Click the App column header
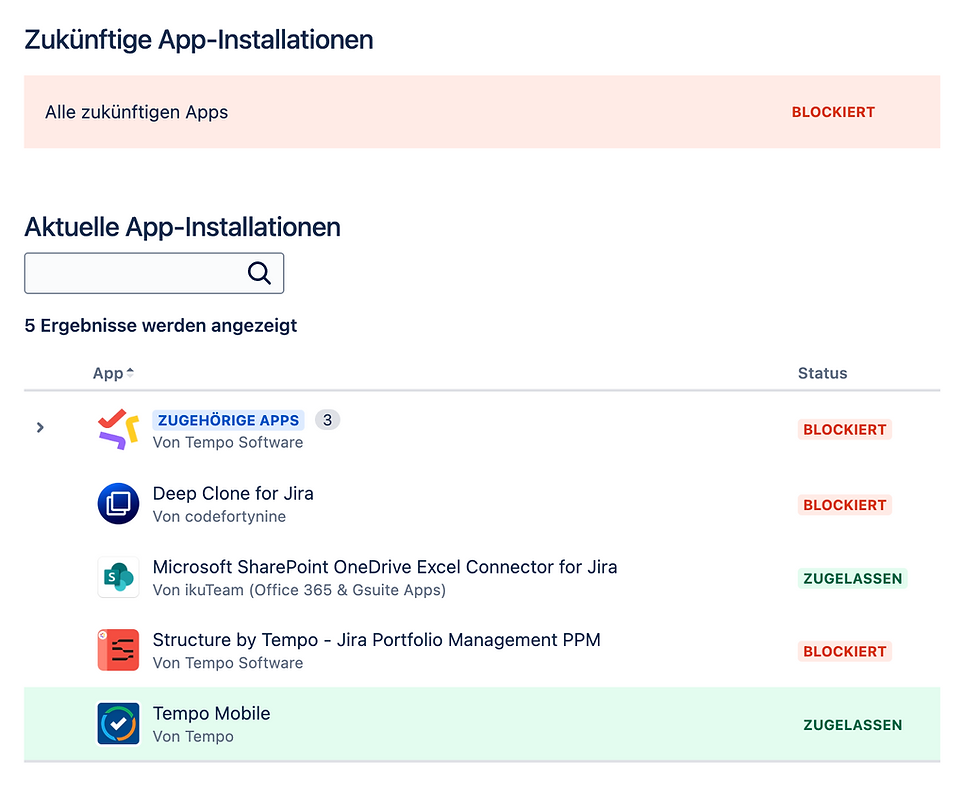This screenshot has height=795, width=980. coord(108,373)
